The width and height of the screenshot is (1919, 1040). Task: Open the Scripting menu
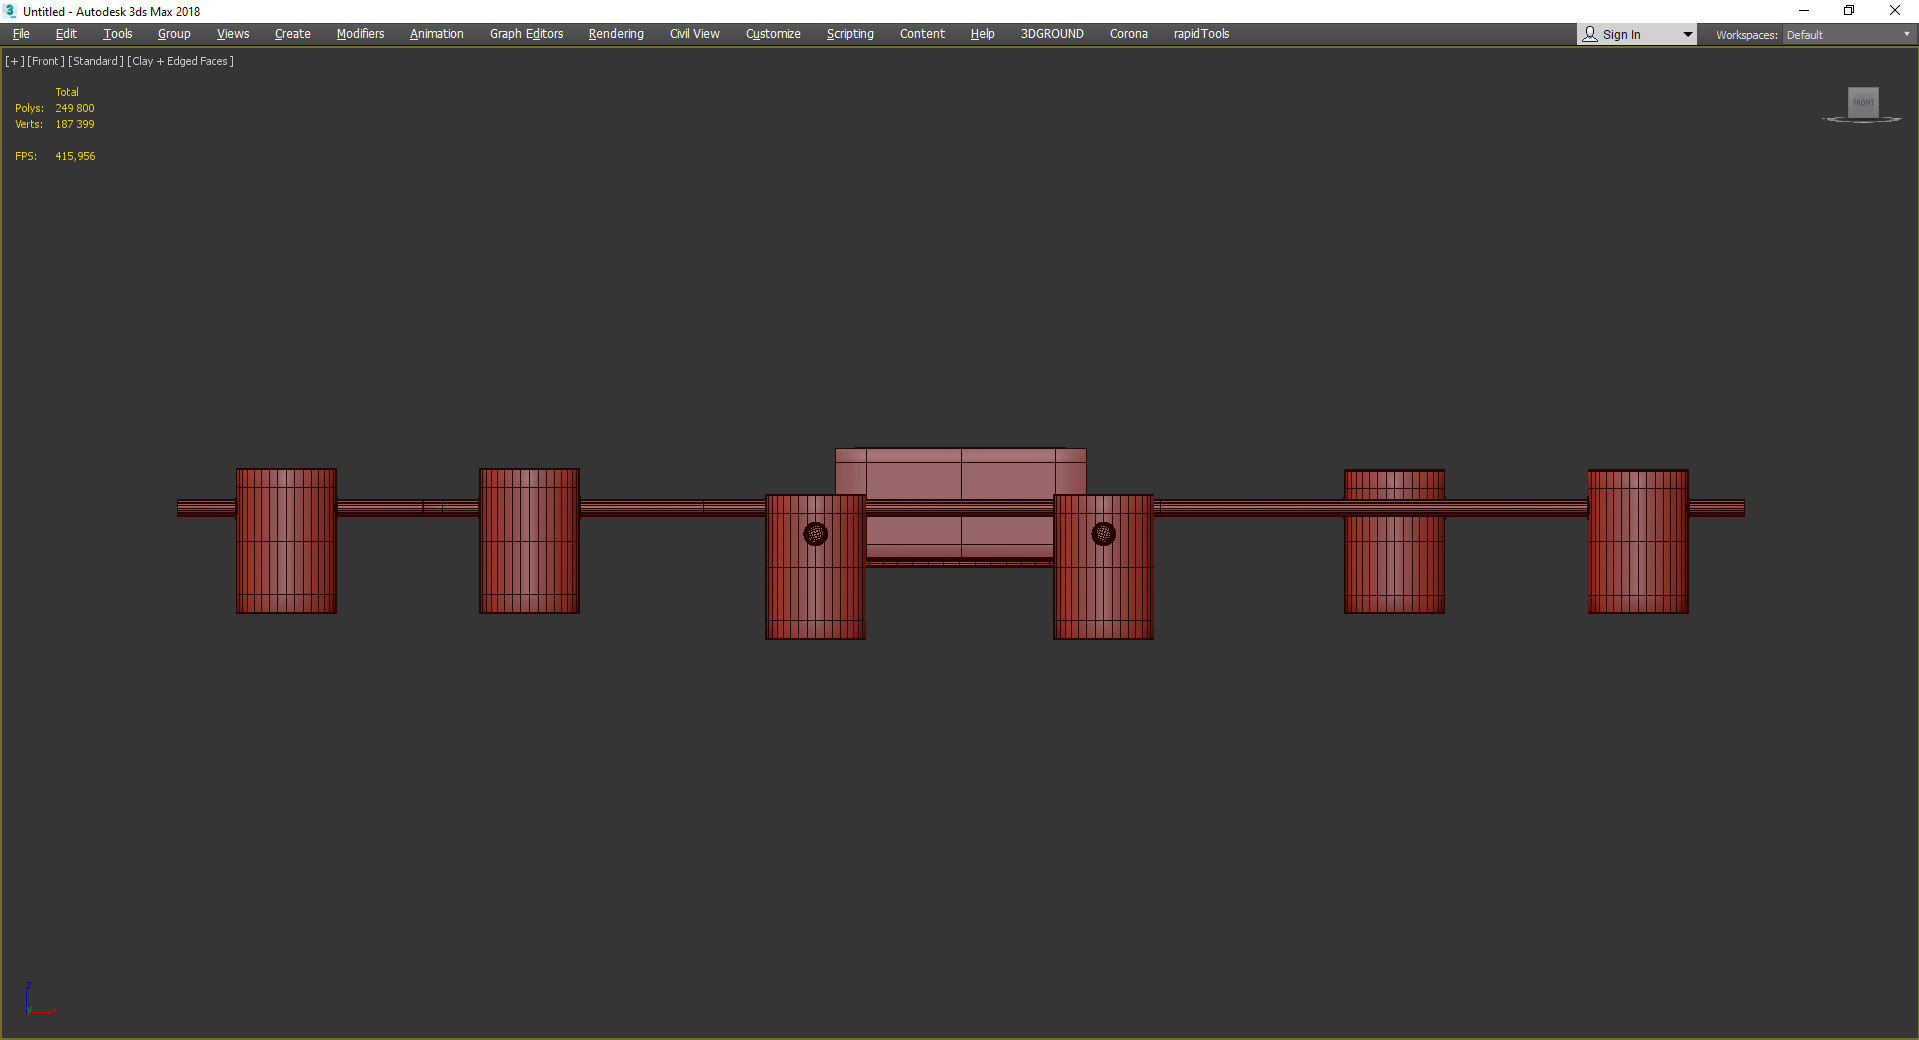(x=850, y=34)
